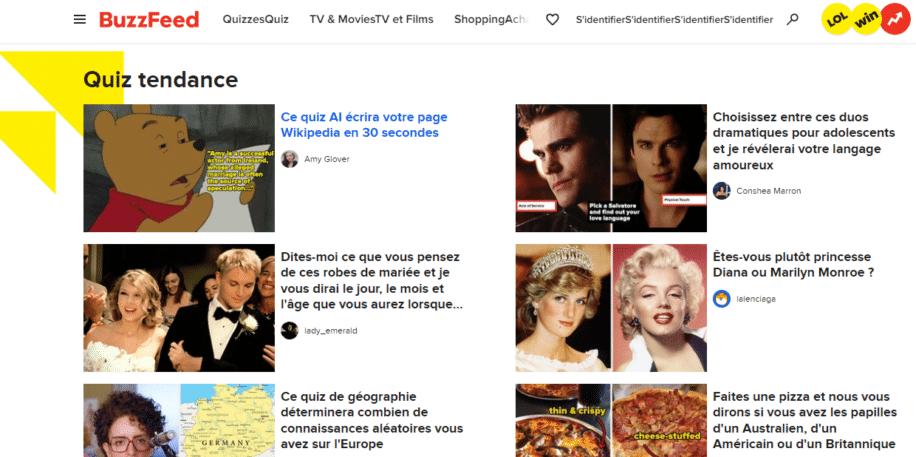Click the Salvatore brothers quiz thumbnail
Image resolution: width=916 pixels, height=457 pixels.
click(x=611, y=168)
